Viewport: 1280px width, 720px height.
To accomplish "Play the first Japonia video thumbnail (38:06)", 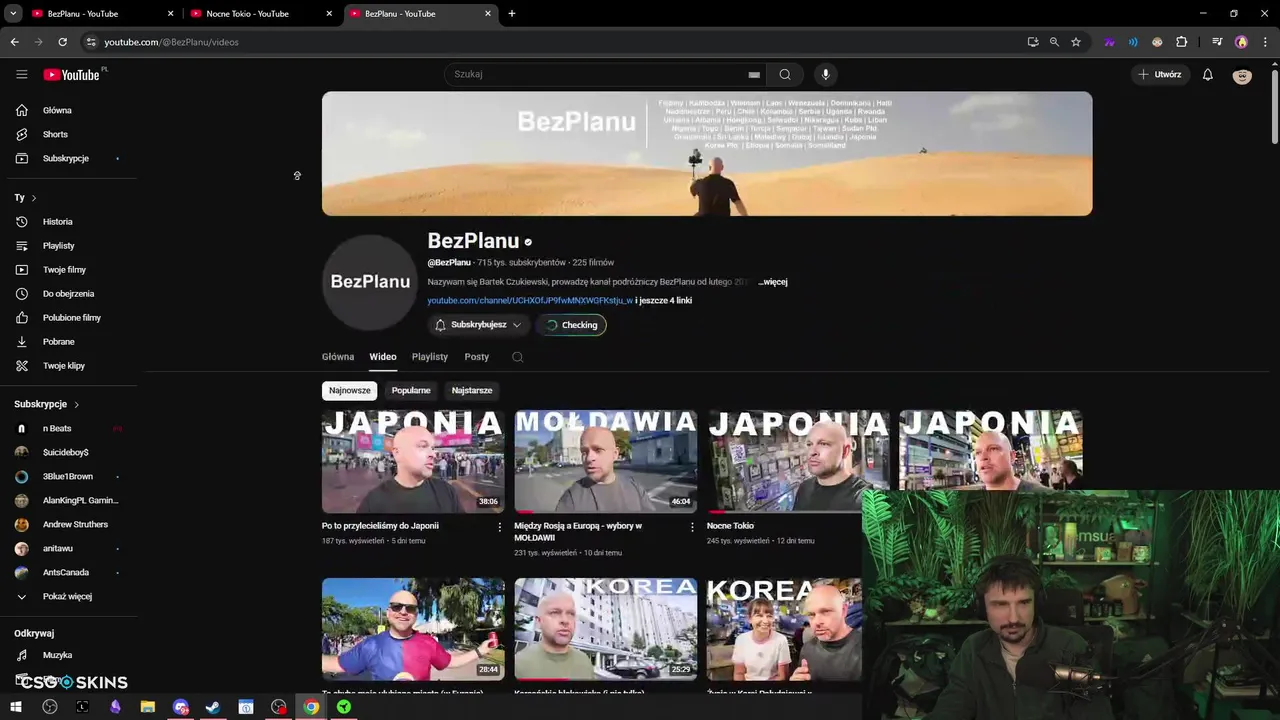I will (x=413, y=461).
